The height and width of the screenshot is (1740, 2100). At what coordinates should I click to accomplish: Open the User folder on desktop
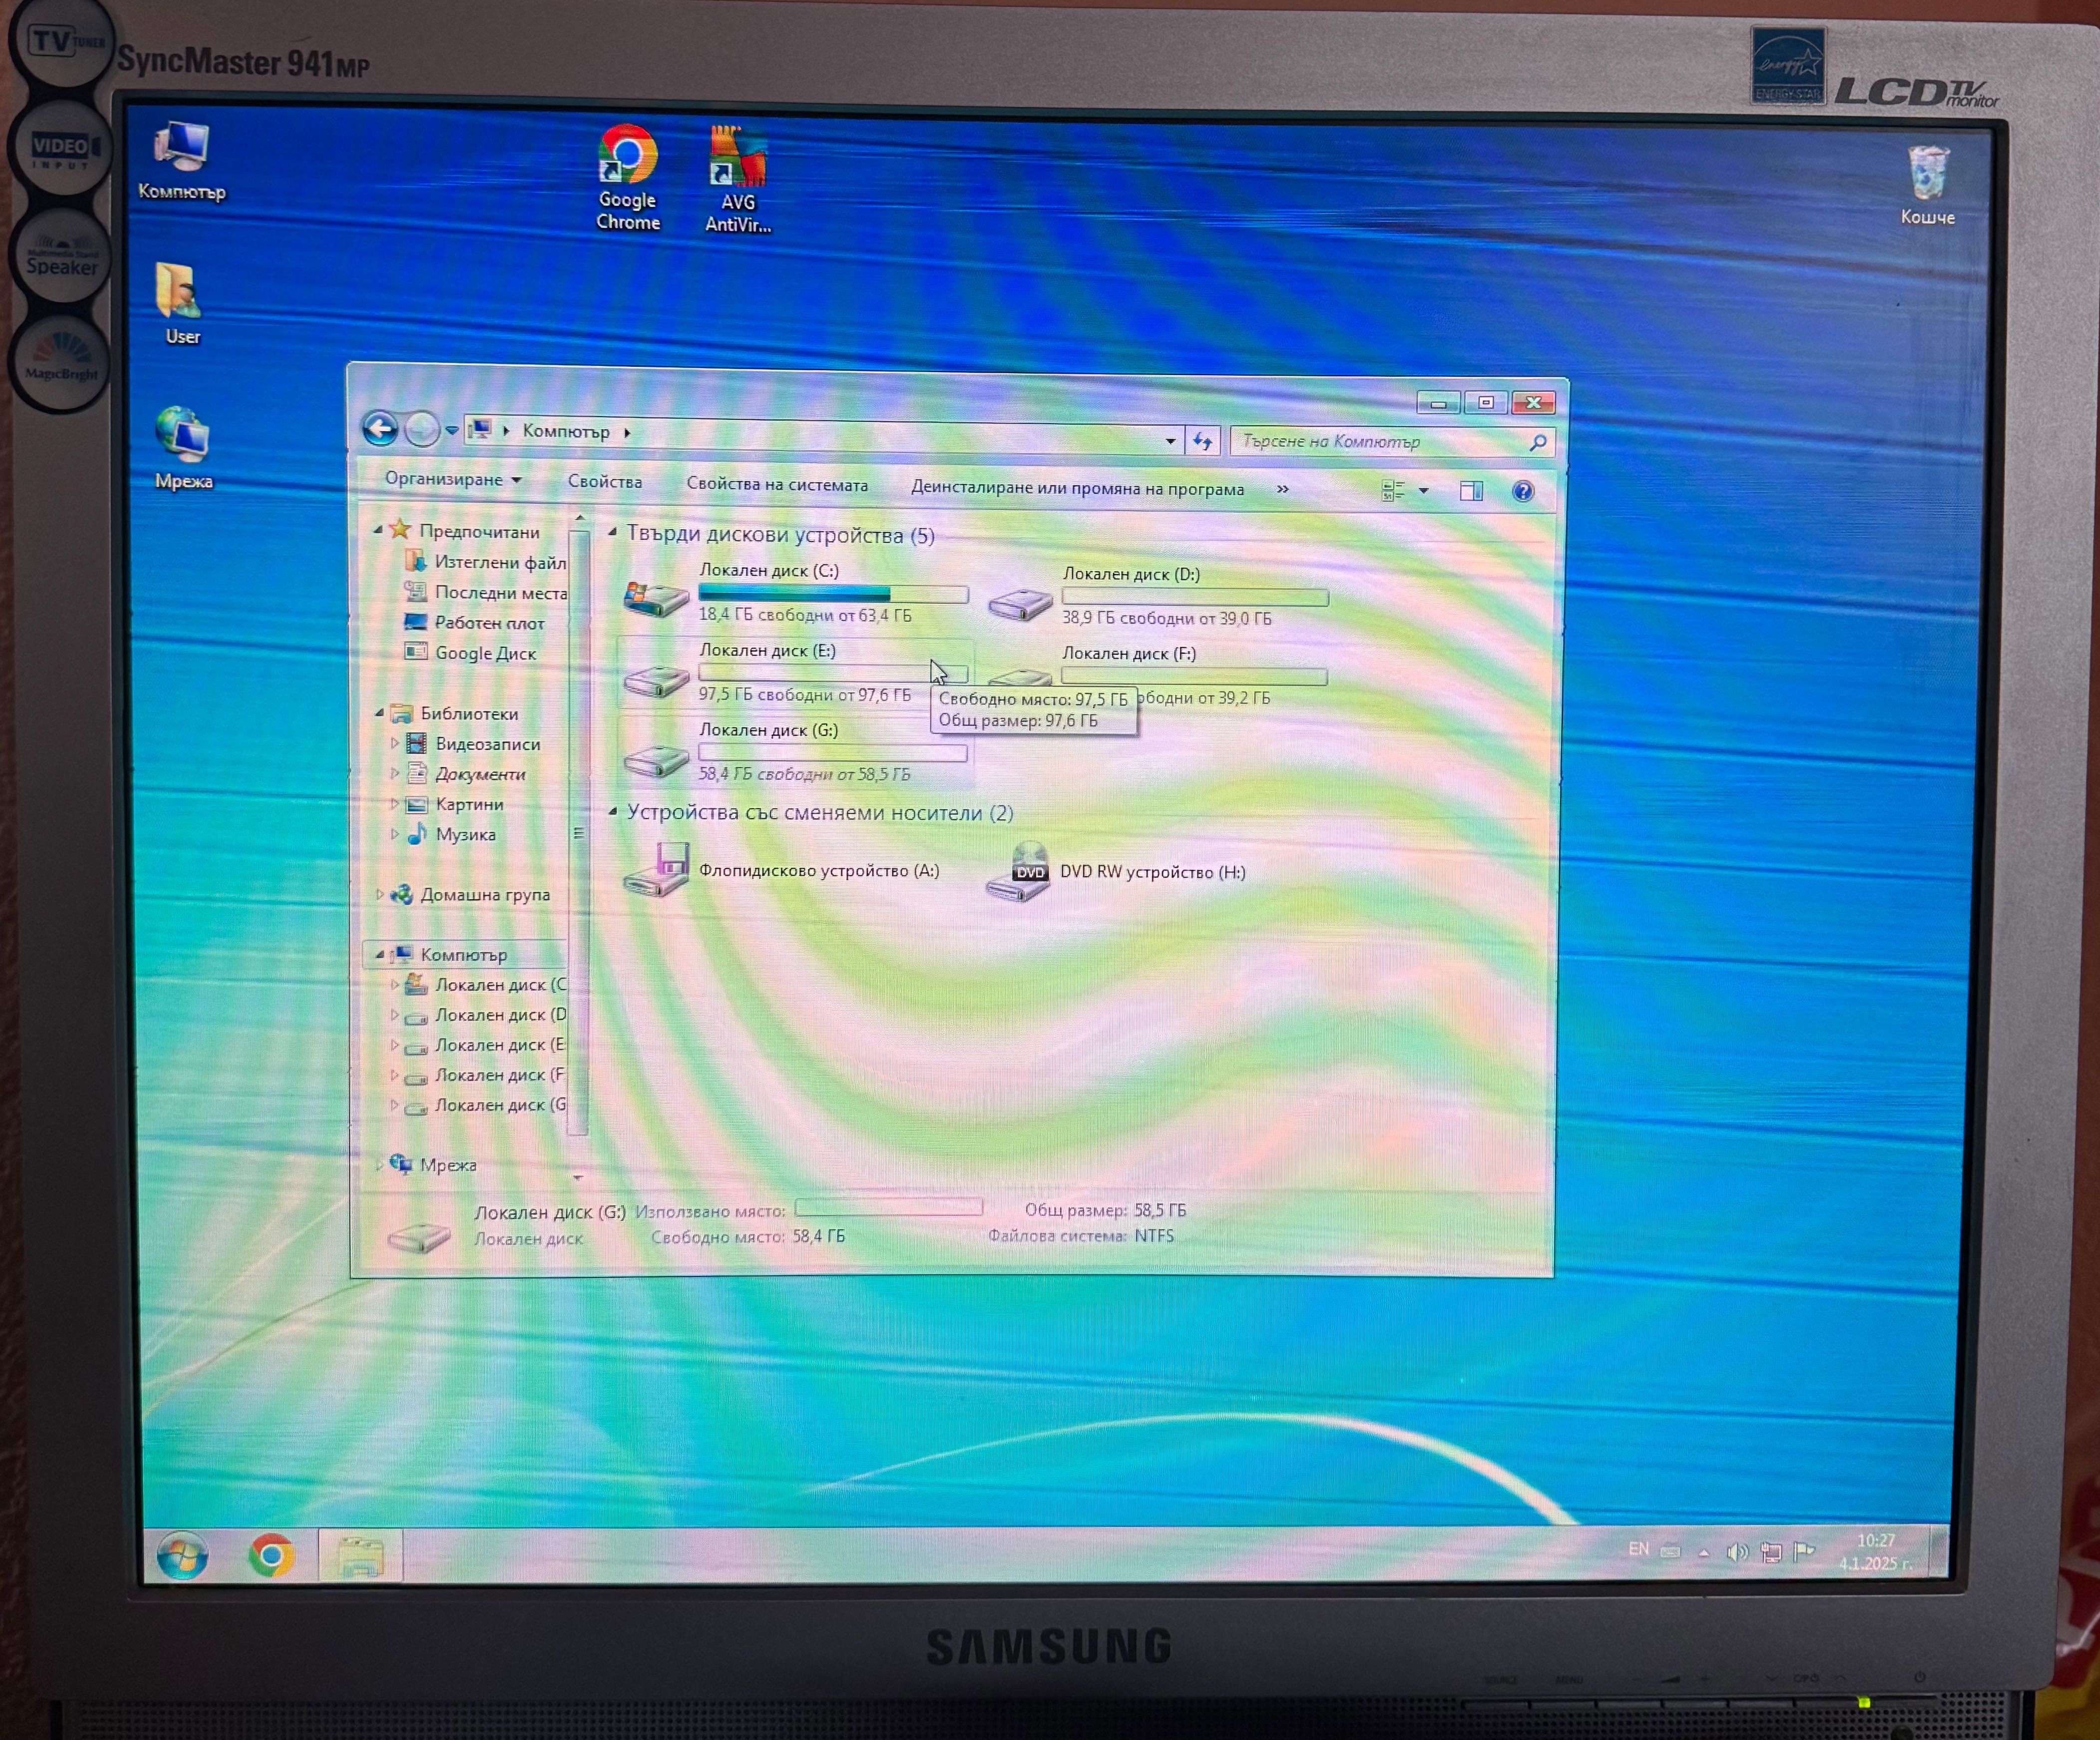(x=180, y=304)
